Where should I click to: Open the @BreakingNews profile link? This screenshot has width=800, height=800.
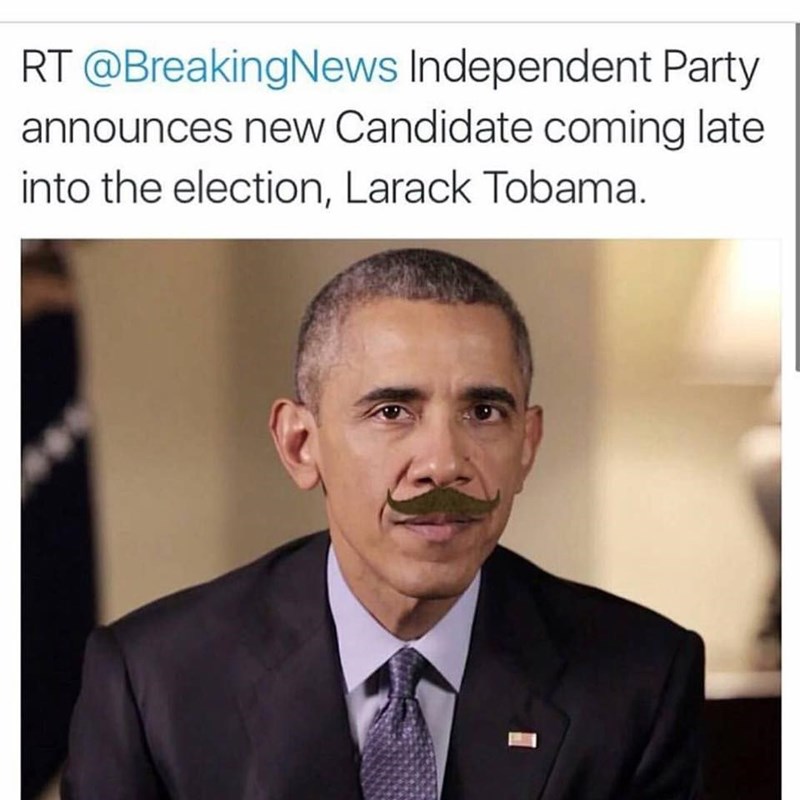239,68
